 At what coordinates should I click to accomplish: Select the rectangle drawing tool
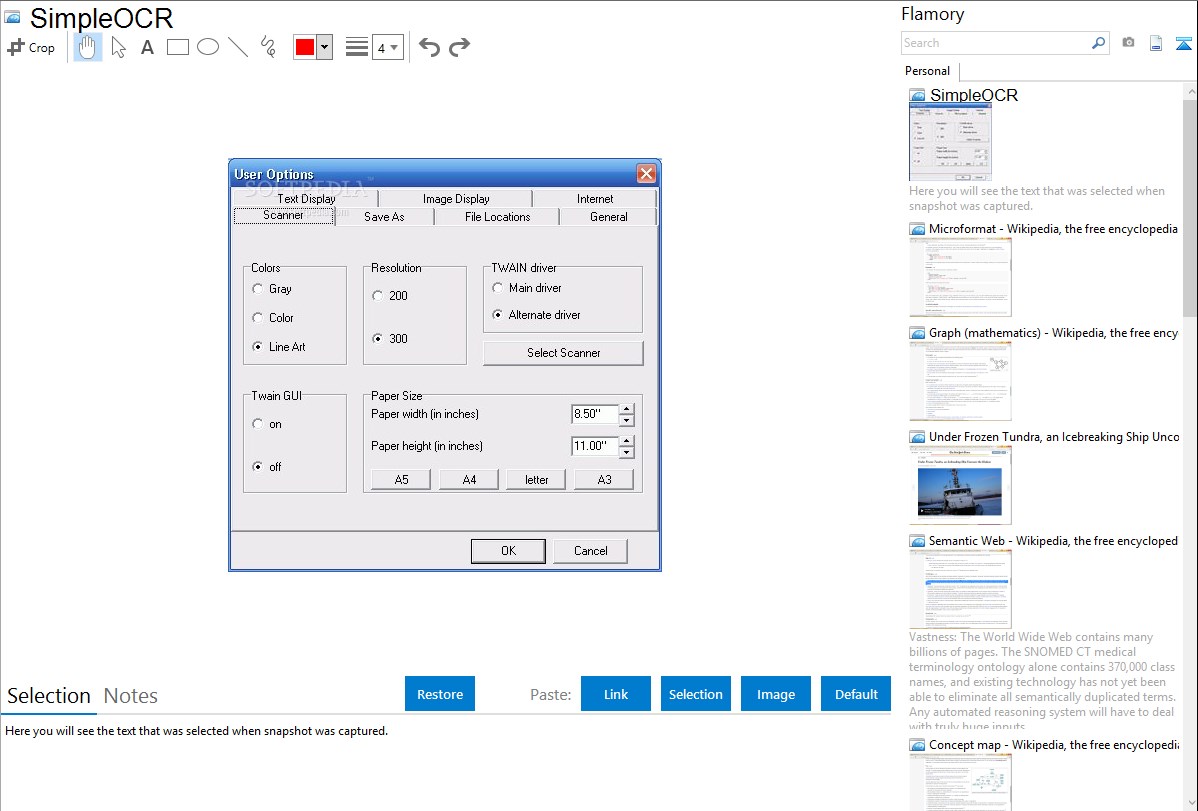(x=178, y=47)
